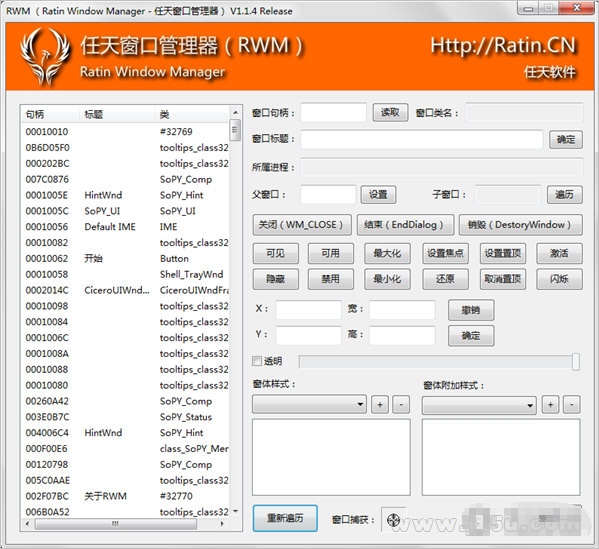Select the 关于RWM row

125,496
